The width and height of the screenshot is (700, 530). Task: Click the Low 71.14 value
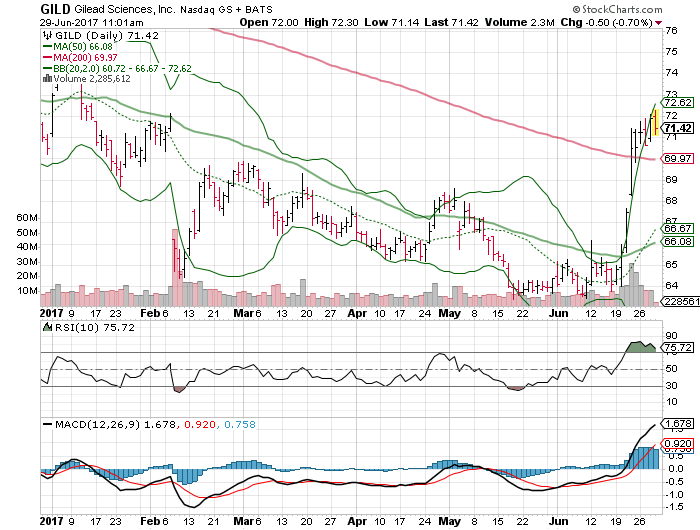(x=392, y=22)
